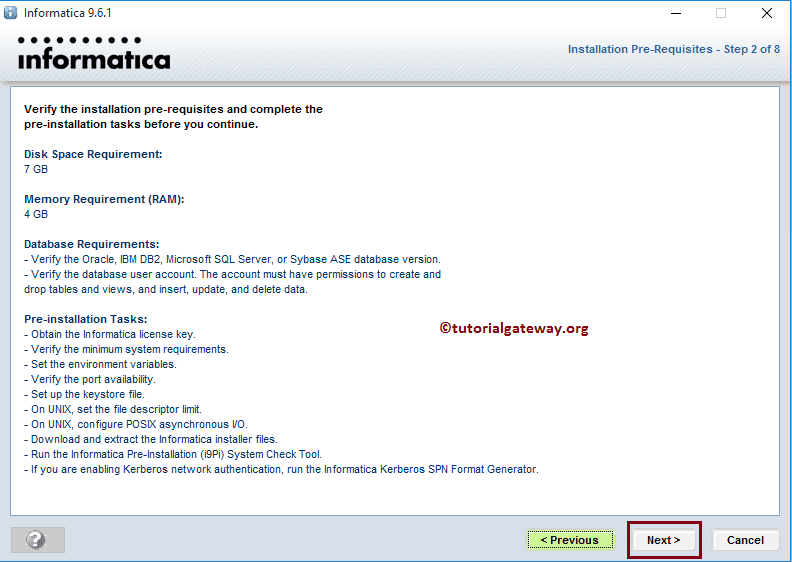Click the Kerberos SPN Format Generator line
This screenshot has height=562, width=792.
(281, 469)
